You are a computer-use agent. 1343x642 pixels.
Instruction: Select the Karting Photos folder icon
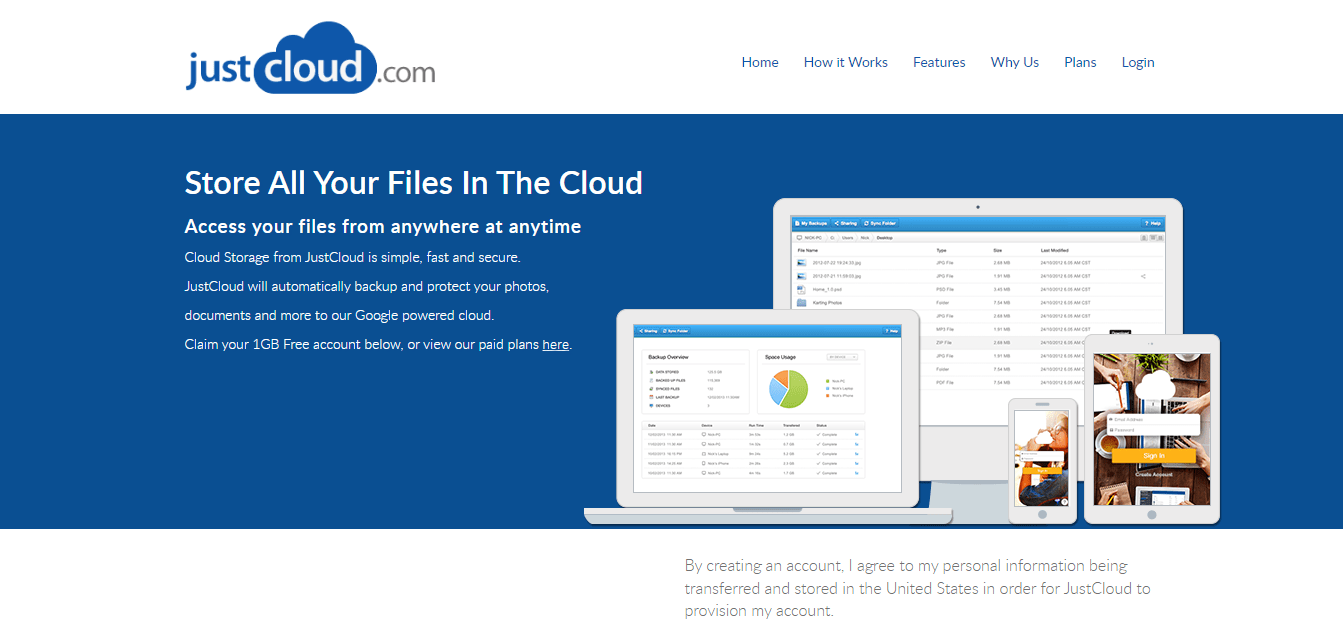tap(802, 302)
